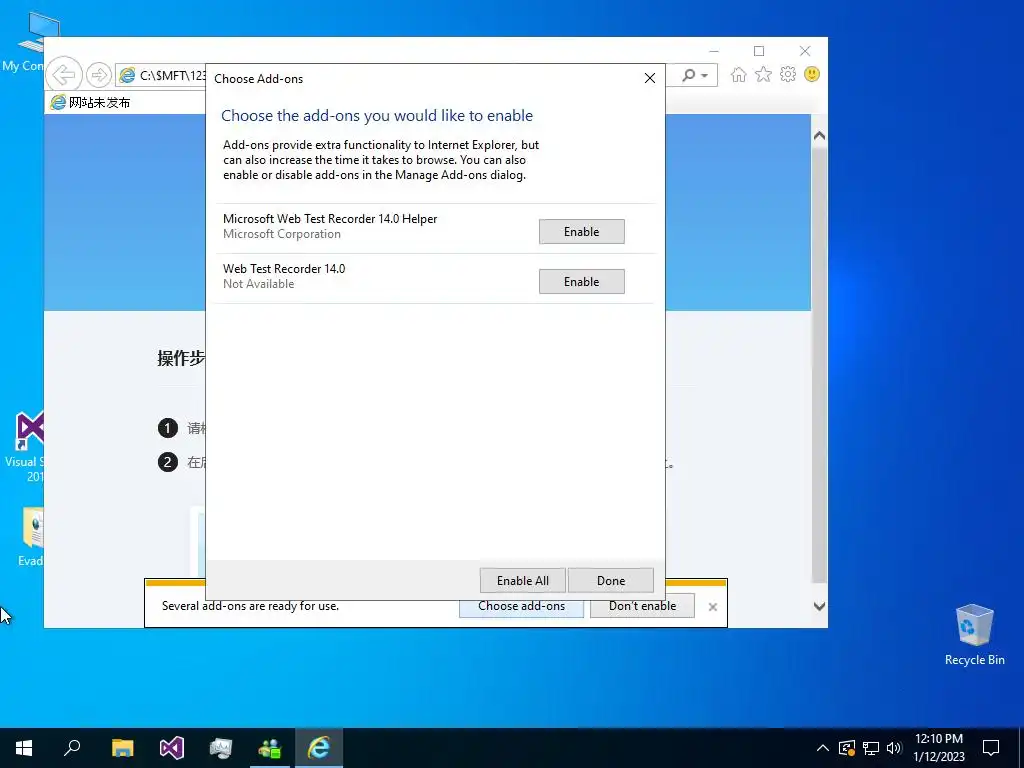Click the smiley feedback icon
The height and width of the screenshot is (768, 1024).
(x=812, y=74)
